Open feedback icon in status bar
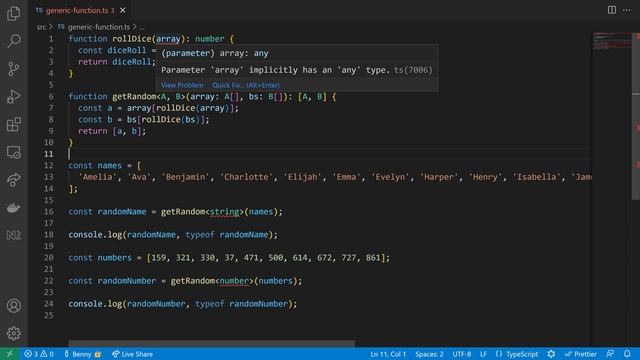This screenshot has width=640, height=360. pyautogui.click(x=610, y=354)
